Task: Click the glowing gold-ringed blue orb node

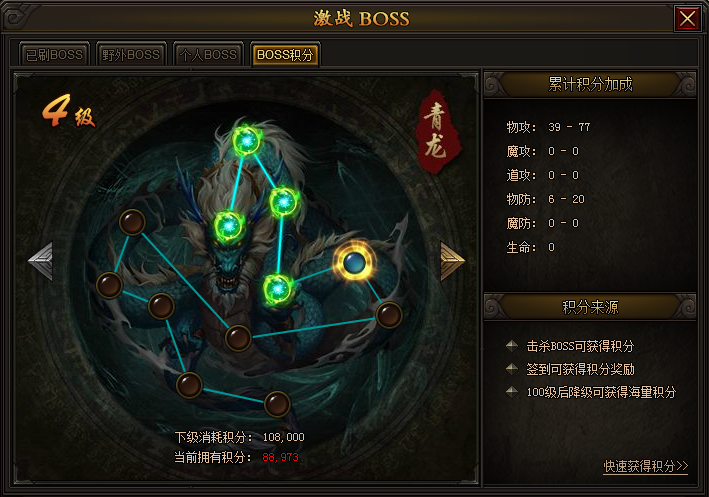Action: tap(354, 262)
